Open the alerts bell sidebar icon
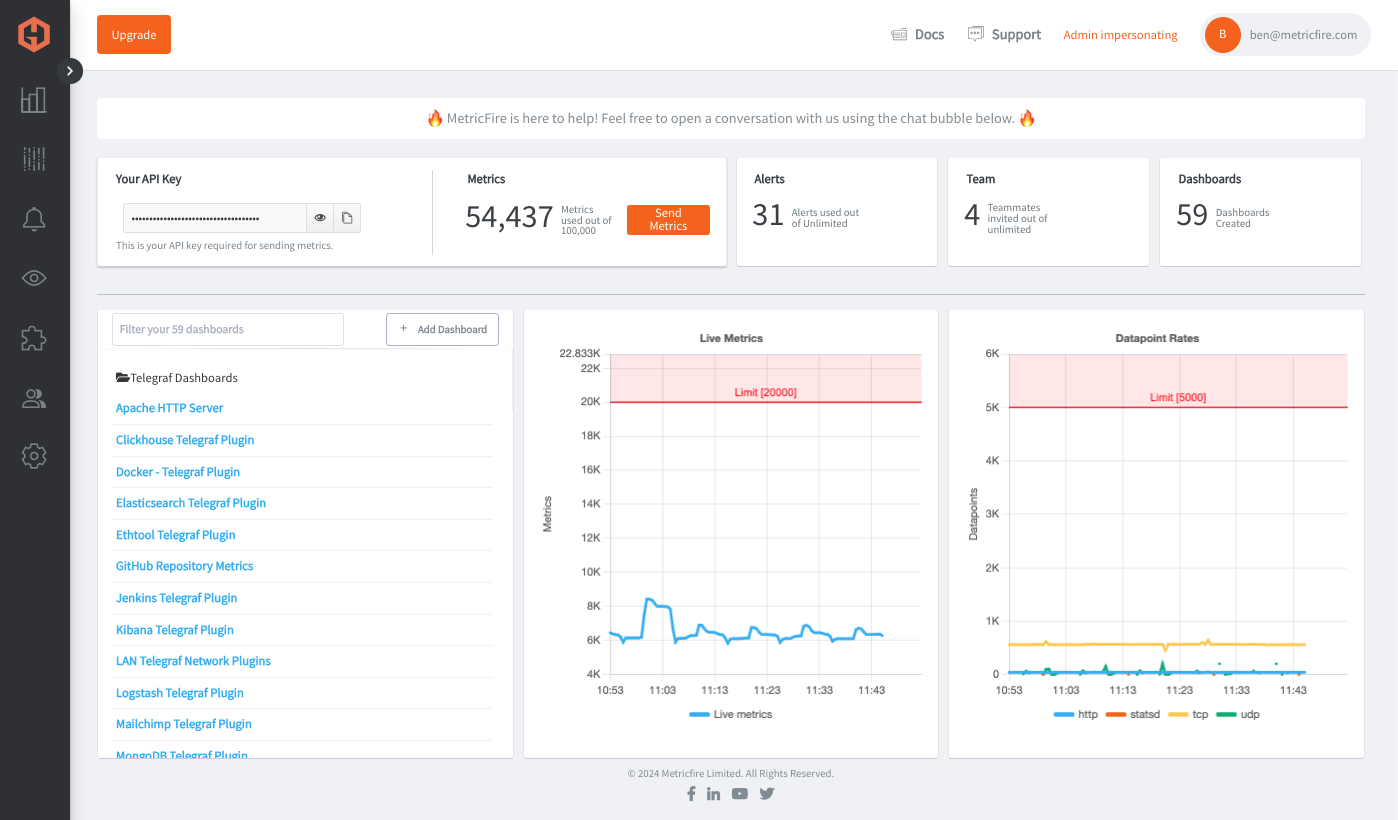The height and width of the screenshot is (820, 1398). [x=34, y=219]
